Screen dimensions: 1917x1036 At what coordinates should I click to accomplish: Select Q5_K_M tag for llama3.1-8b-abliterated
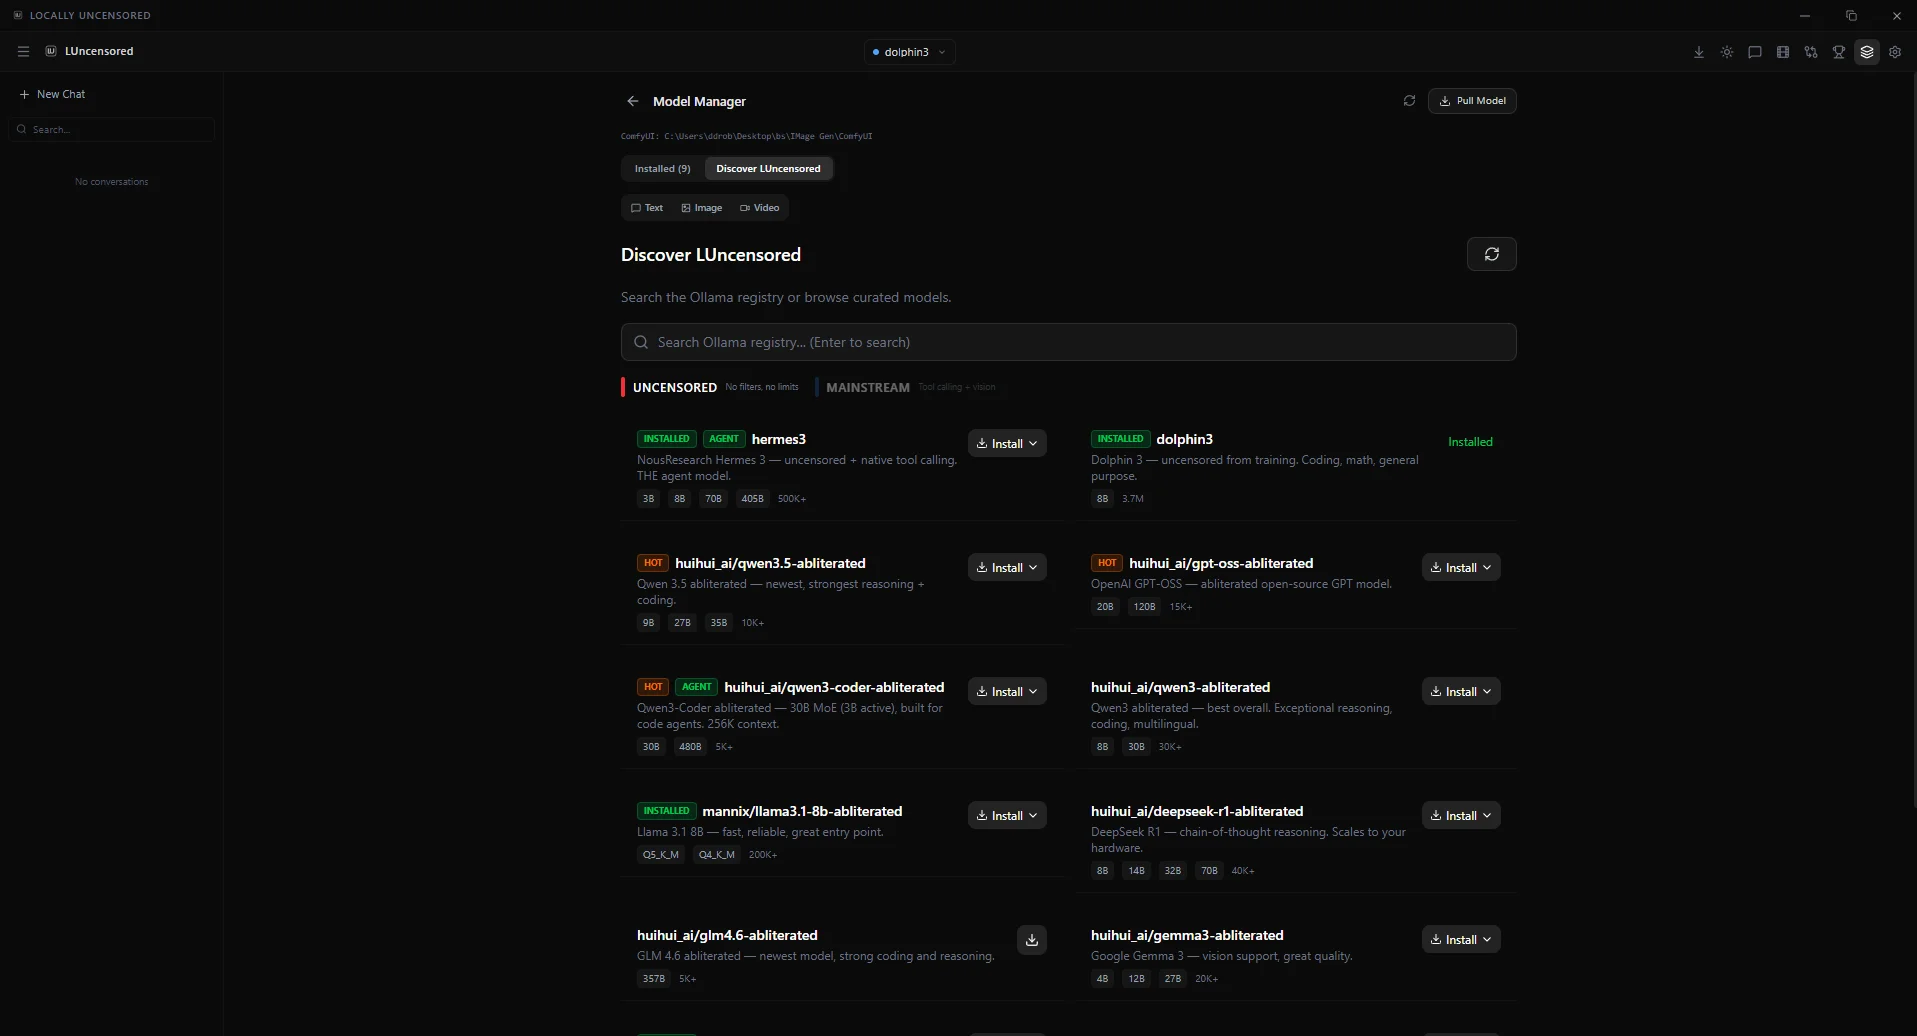[x=661, y=854]
